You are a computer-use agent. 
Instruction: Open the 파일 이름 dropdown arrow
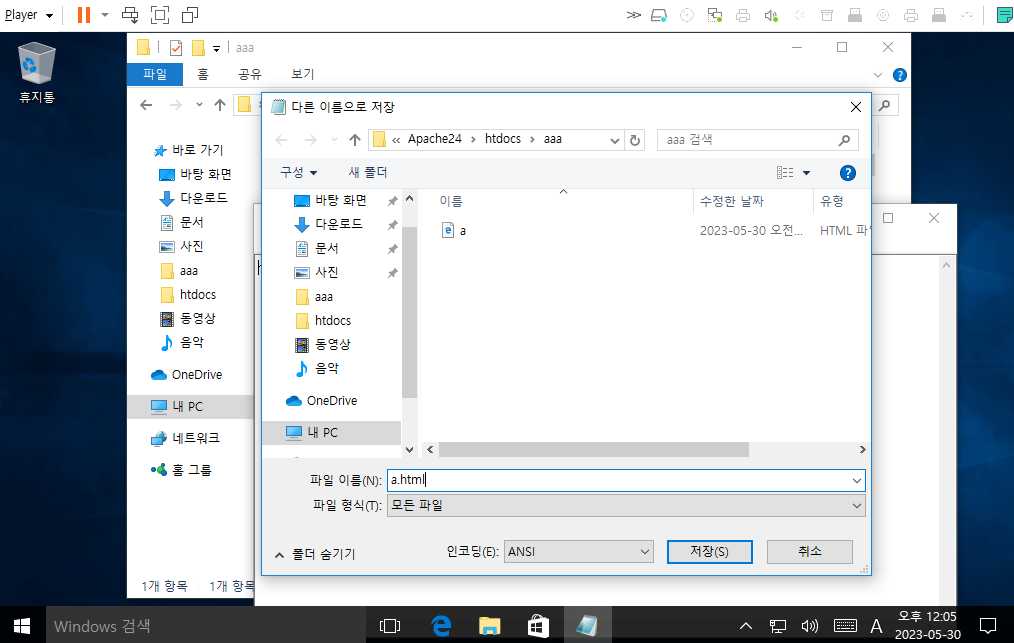[x=857, y=481]
